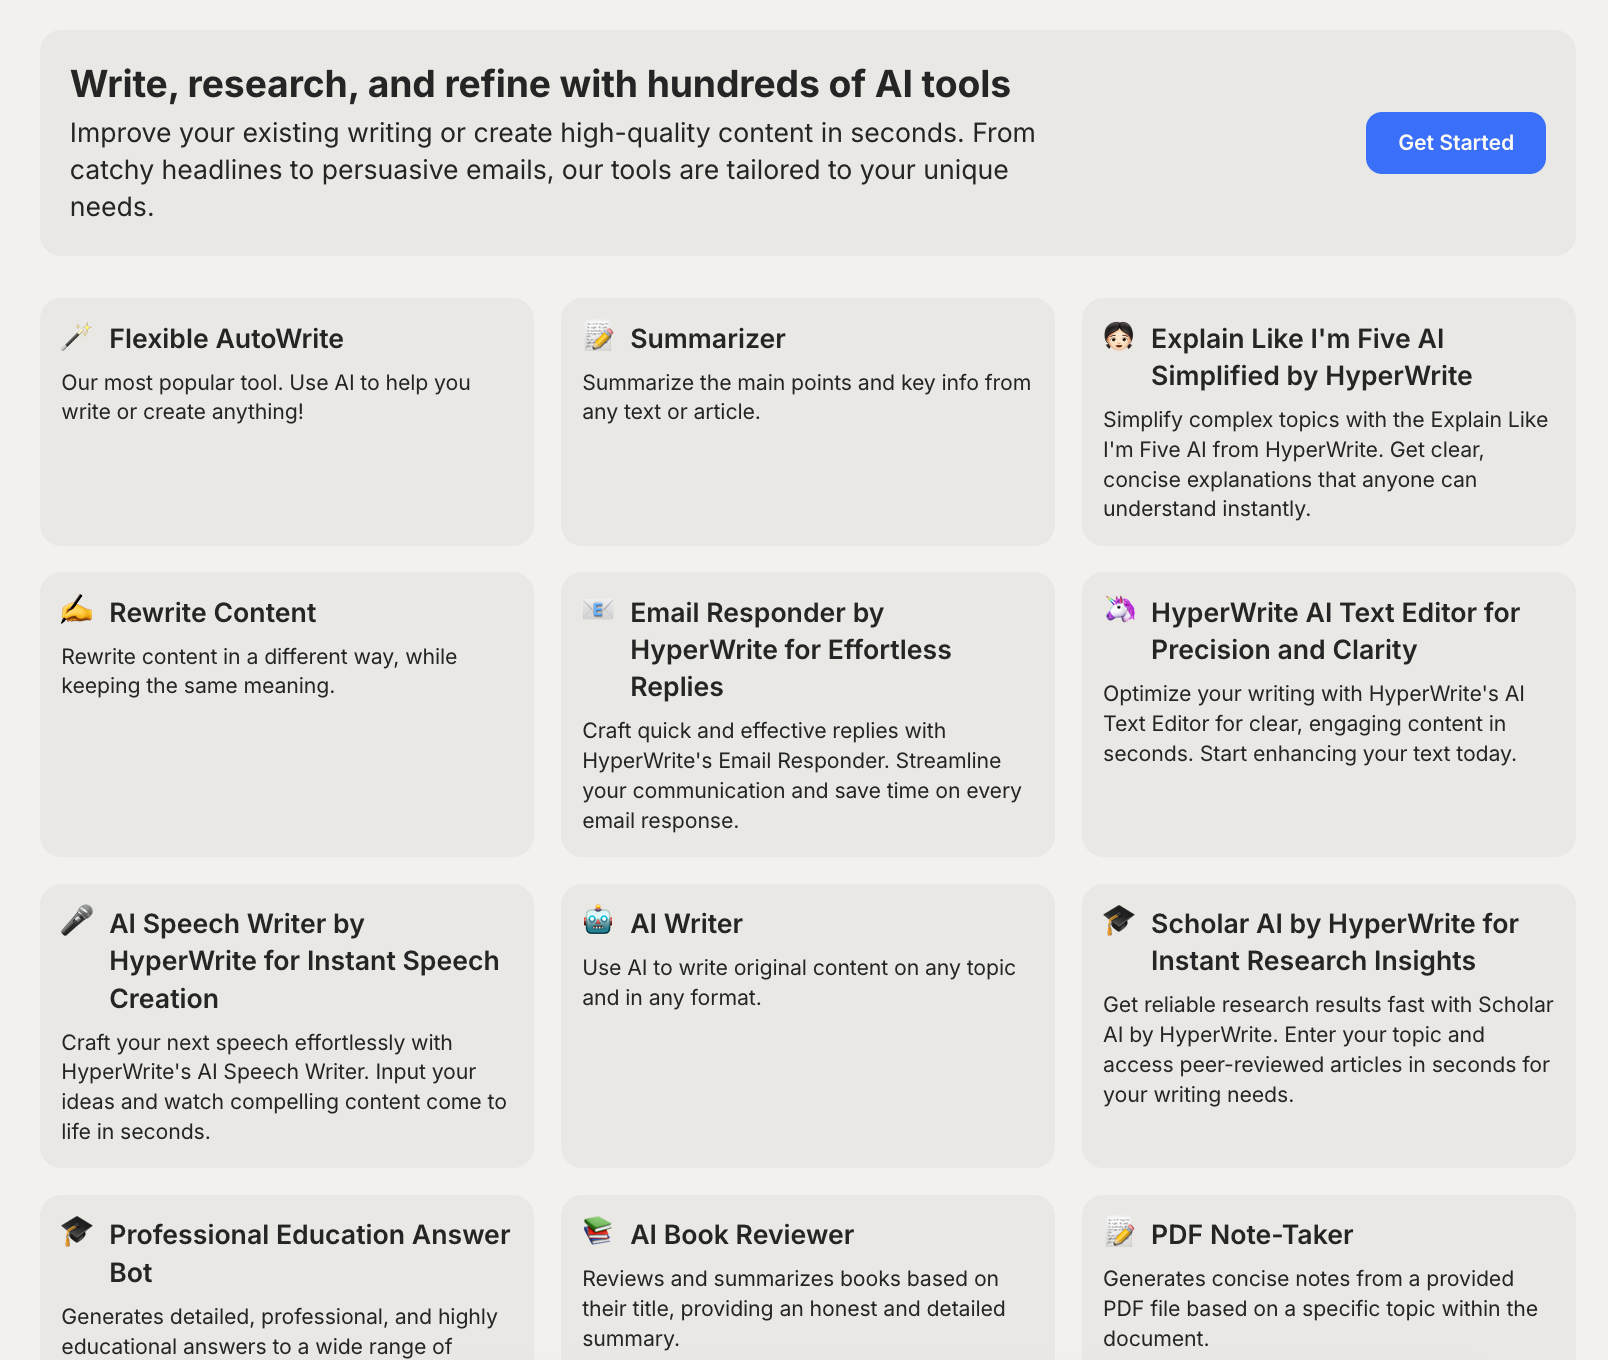The height and width of the screenshot is (1360, 1608).
Task: Click the Get Started button
Action: 1455,143
